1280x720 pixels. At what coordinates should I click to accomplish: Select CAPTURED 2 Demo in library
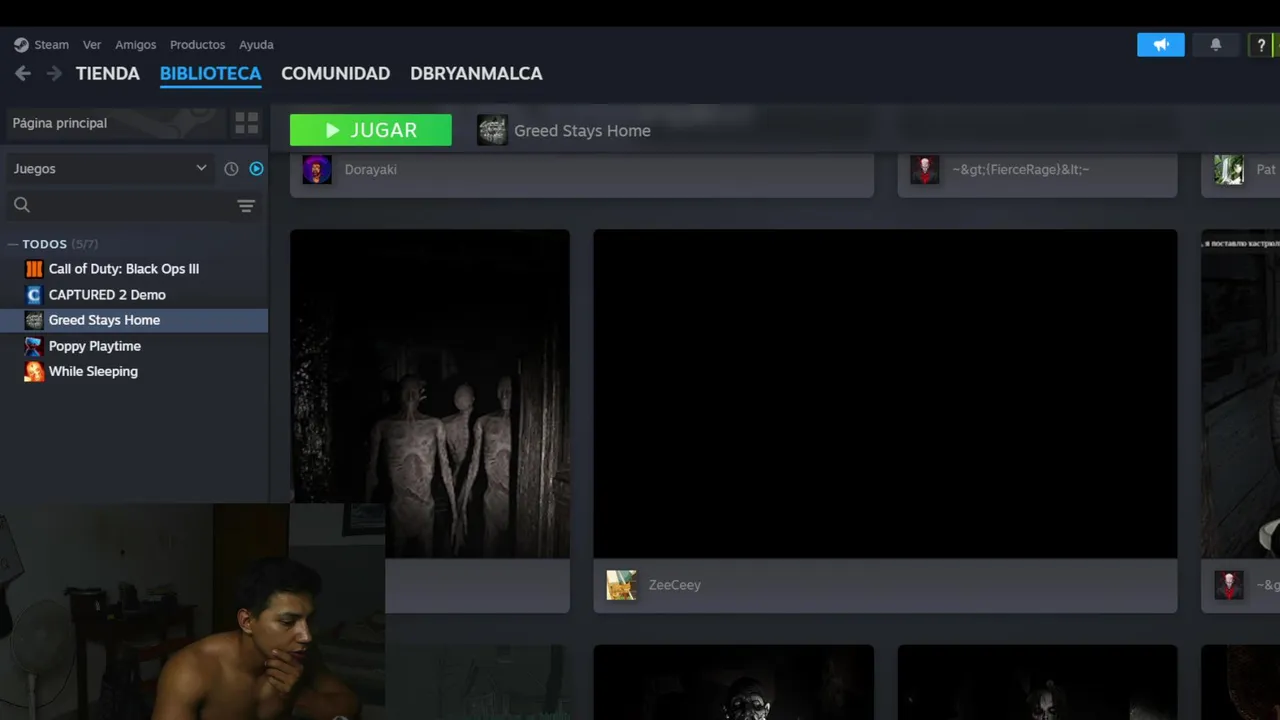point(107,295)
